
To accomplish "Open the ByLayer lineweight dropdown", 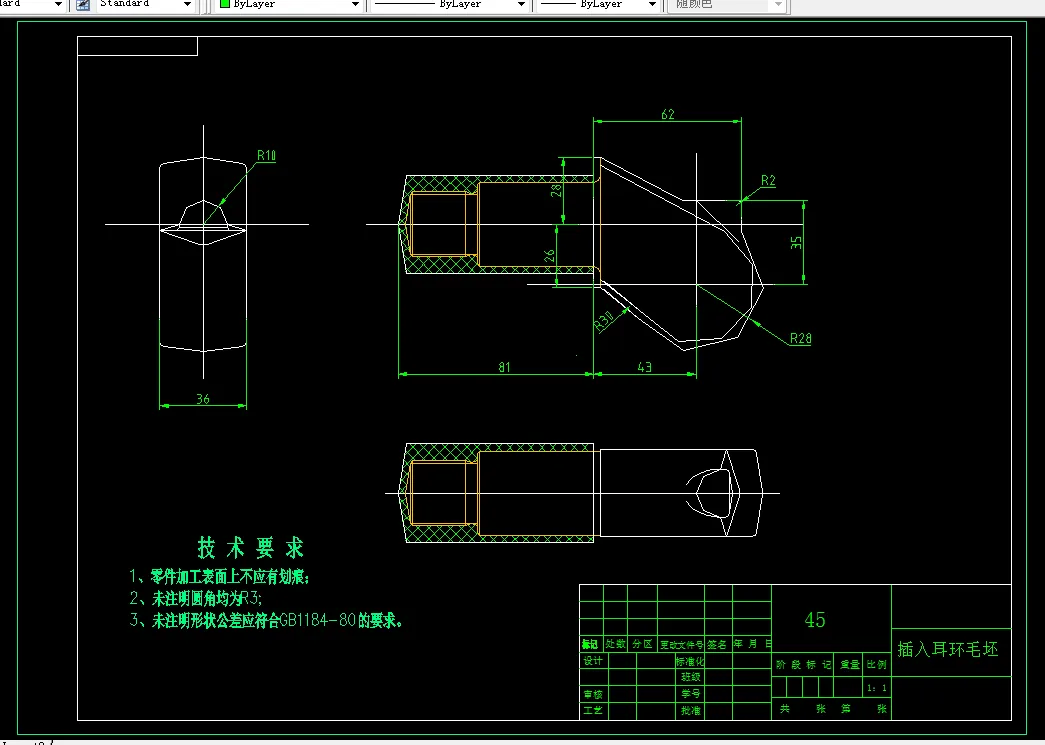I will tap(652, 5).
